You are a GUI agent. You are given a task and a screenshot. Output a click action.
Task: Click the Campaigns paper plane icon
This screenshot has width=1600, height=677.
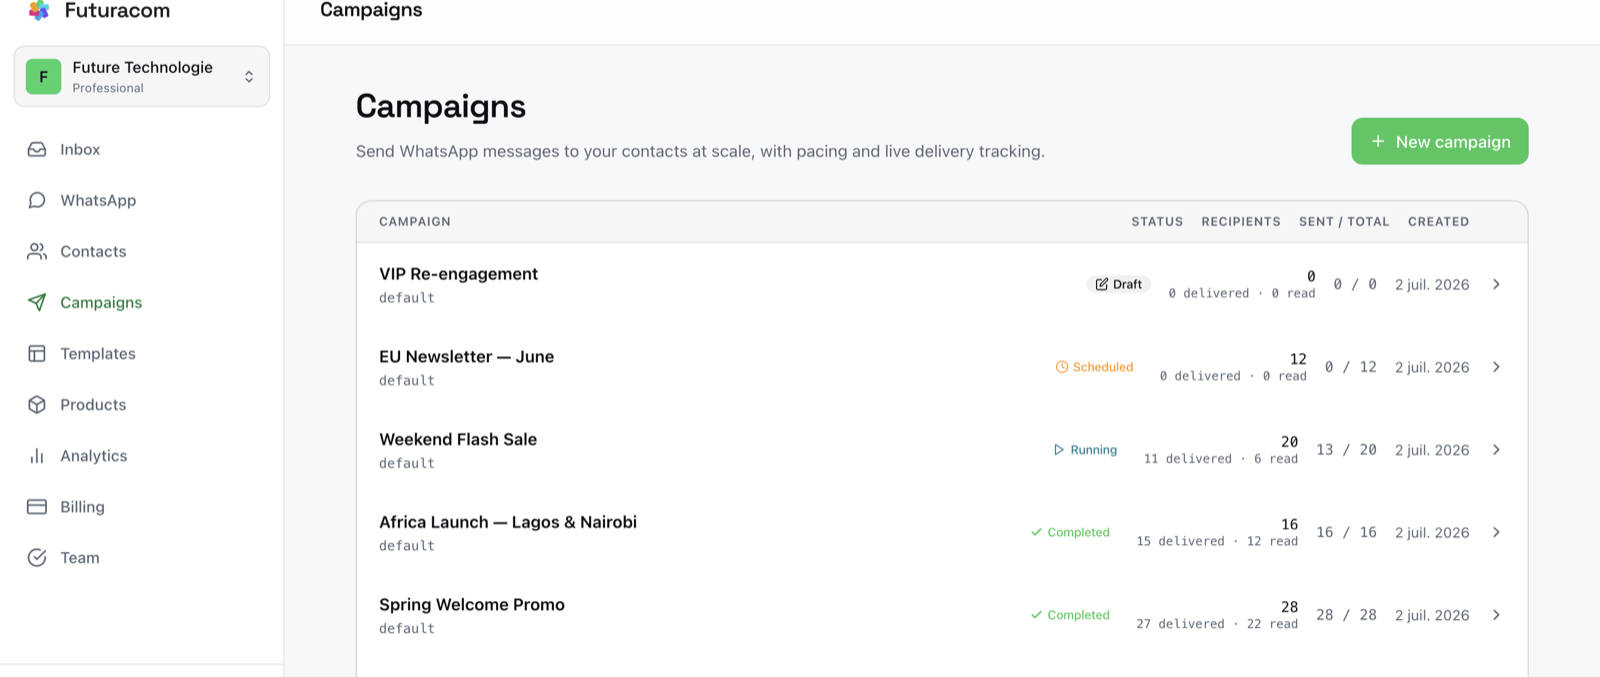[x=37, y=302]
